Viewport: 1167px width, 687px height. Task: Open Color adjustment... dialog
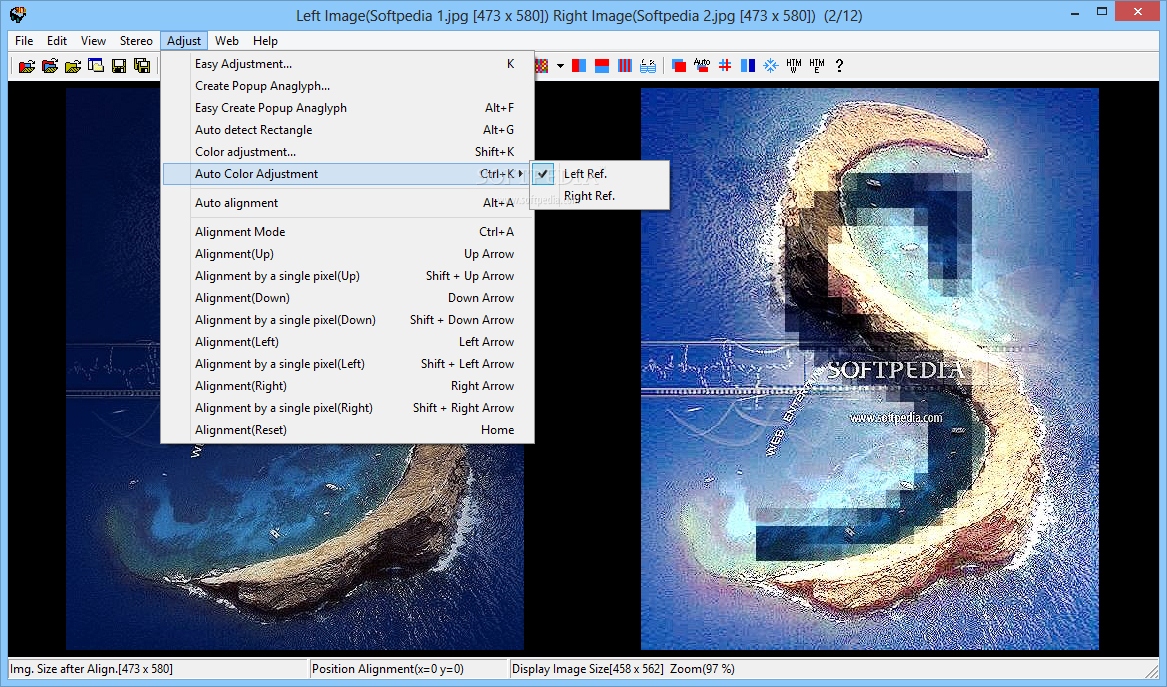tap(348, 152)
